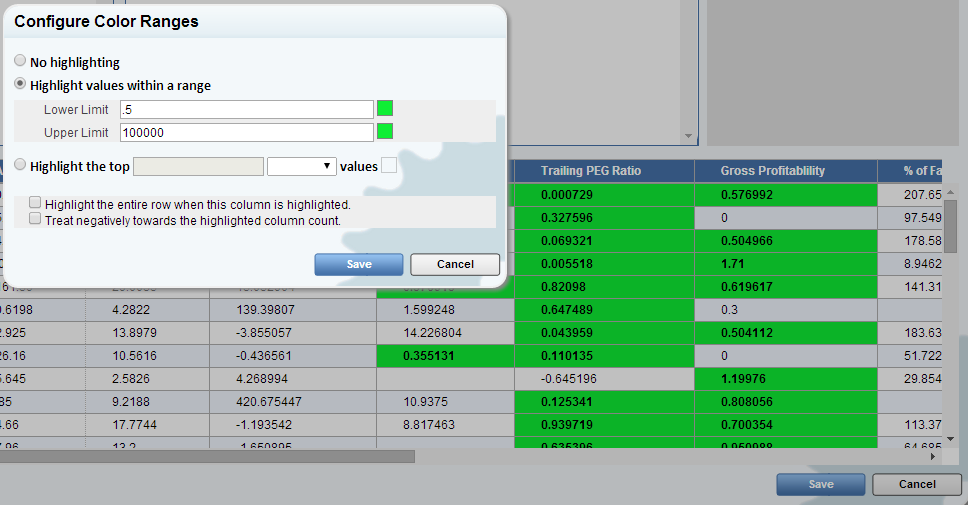Enable Highlight the entire row checkbox
This screenshot has width=968, height=505.
coord(36,204)
